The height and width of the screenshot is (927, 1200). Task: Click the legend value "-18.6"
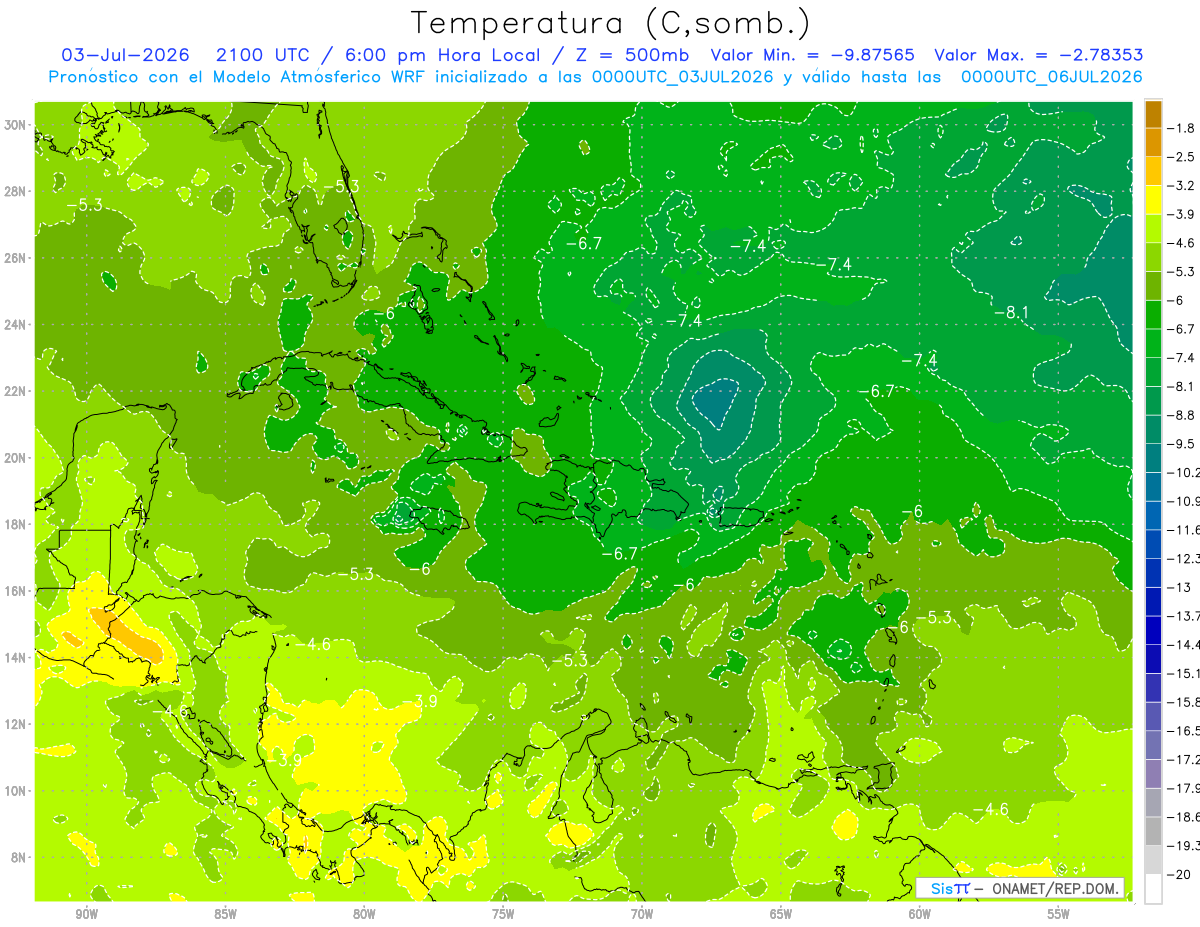(1184, 815)
